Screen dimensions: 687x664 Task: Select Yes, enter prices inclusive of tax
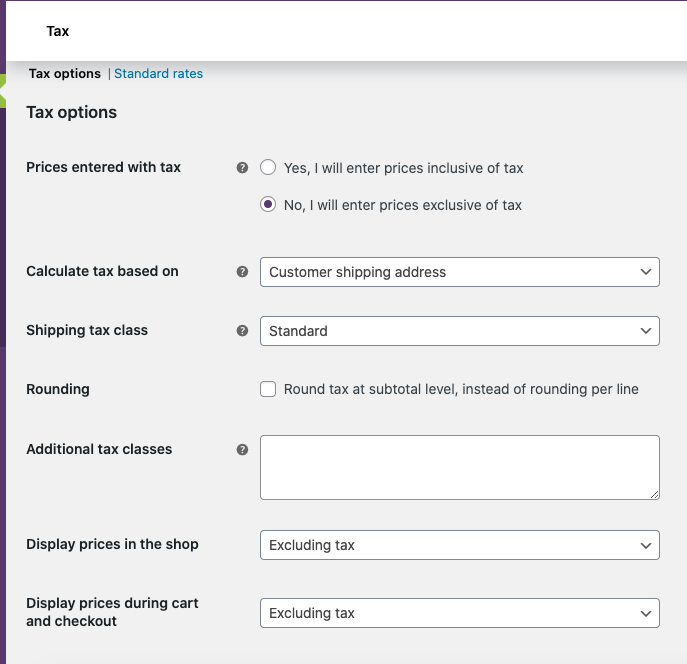(268, 168)
